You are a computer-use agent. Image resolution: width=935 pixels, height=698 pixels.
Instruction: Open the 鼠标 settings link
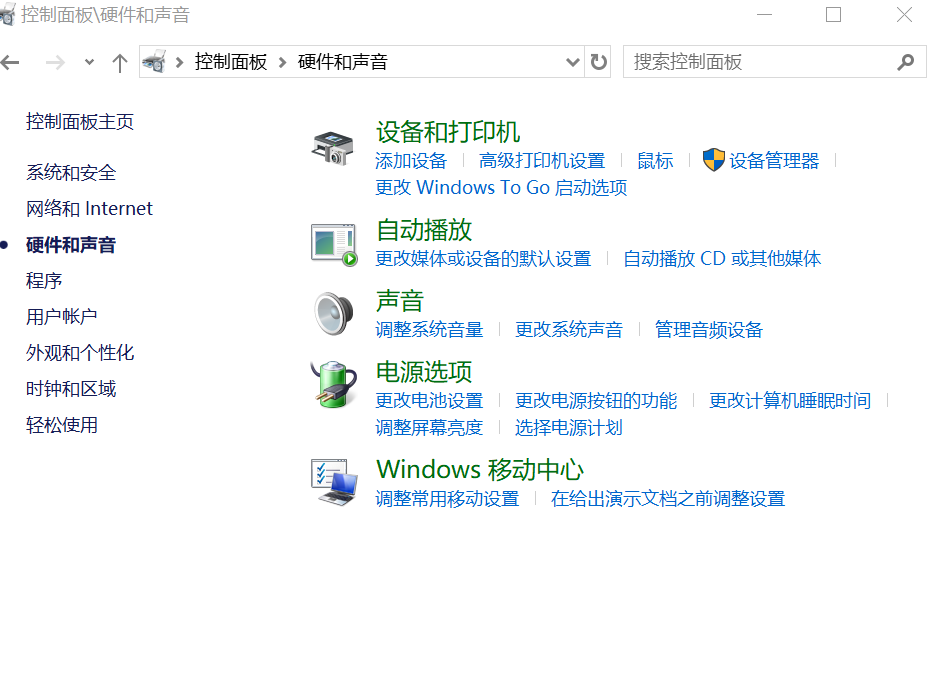pos(655,160)
